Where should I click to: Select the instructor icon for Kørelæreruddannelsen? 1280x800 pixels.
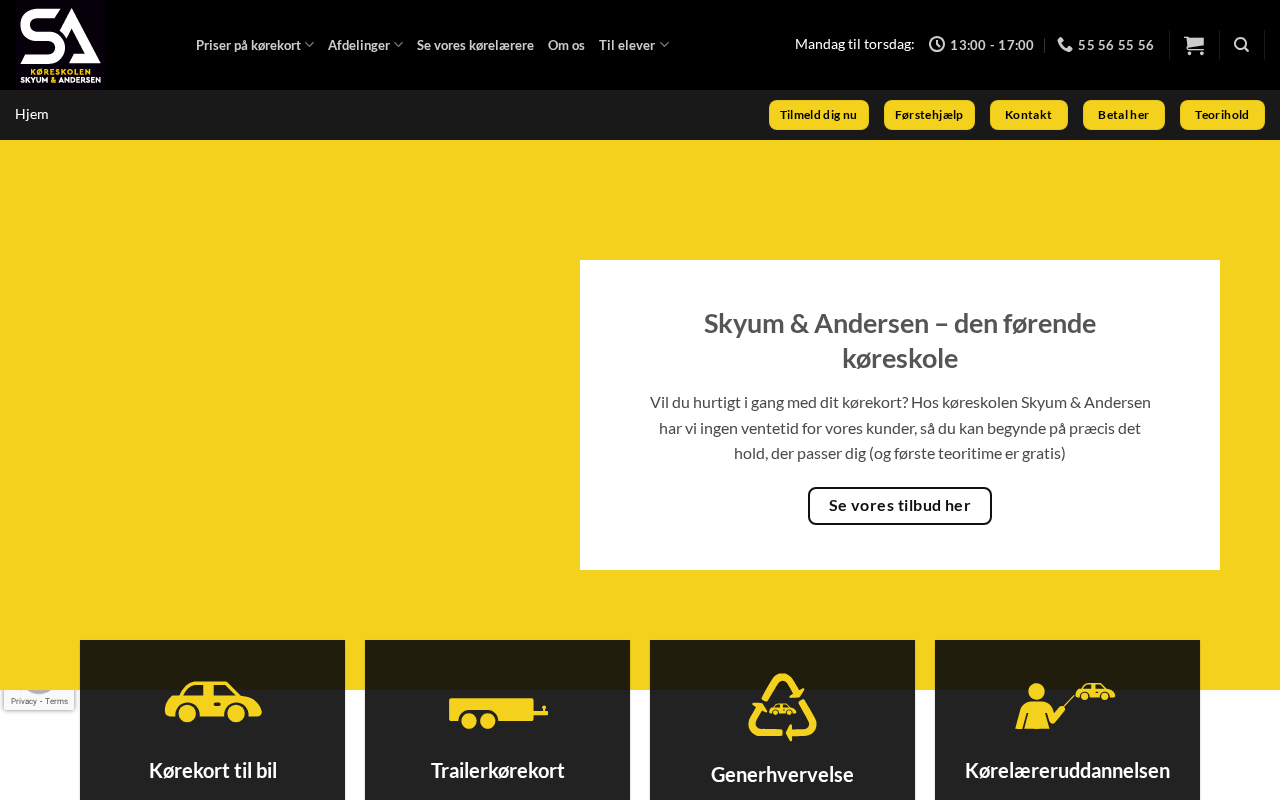(1066, 705)
